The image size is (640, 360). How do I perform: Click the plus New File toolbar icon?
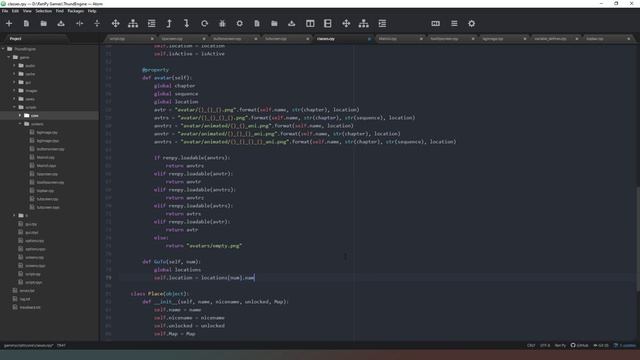pos(9,24)
